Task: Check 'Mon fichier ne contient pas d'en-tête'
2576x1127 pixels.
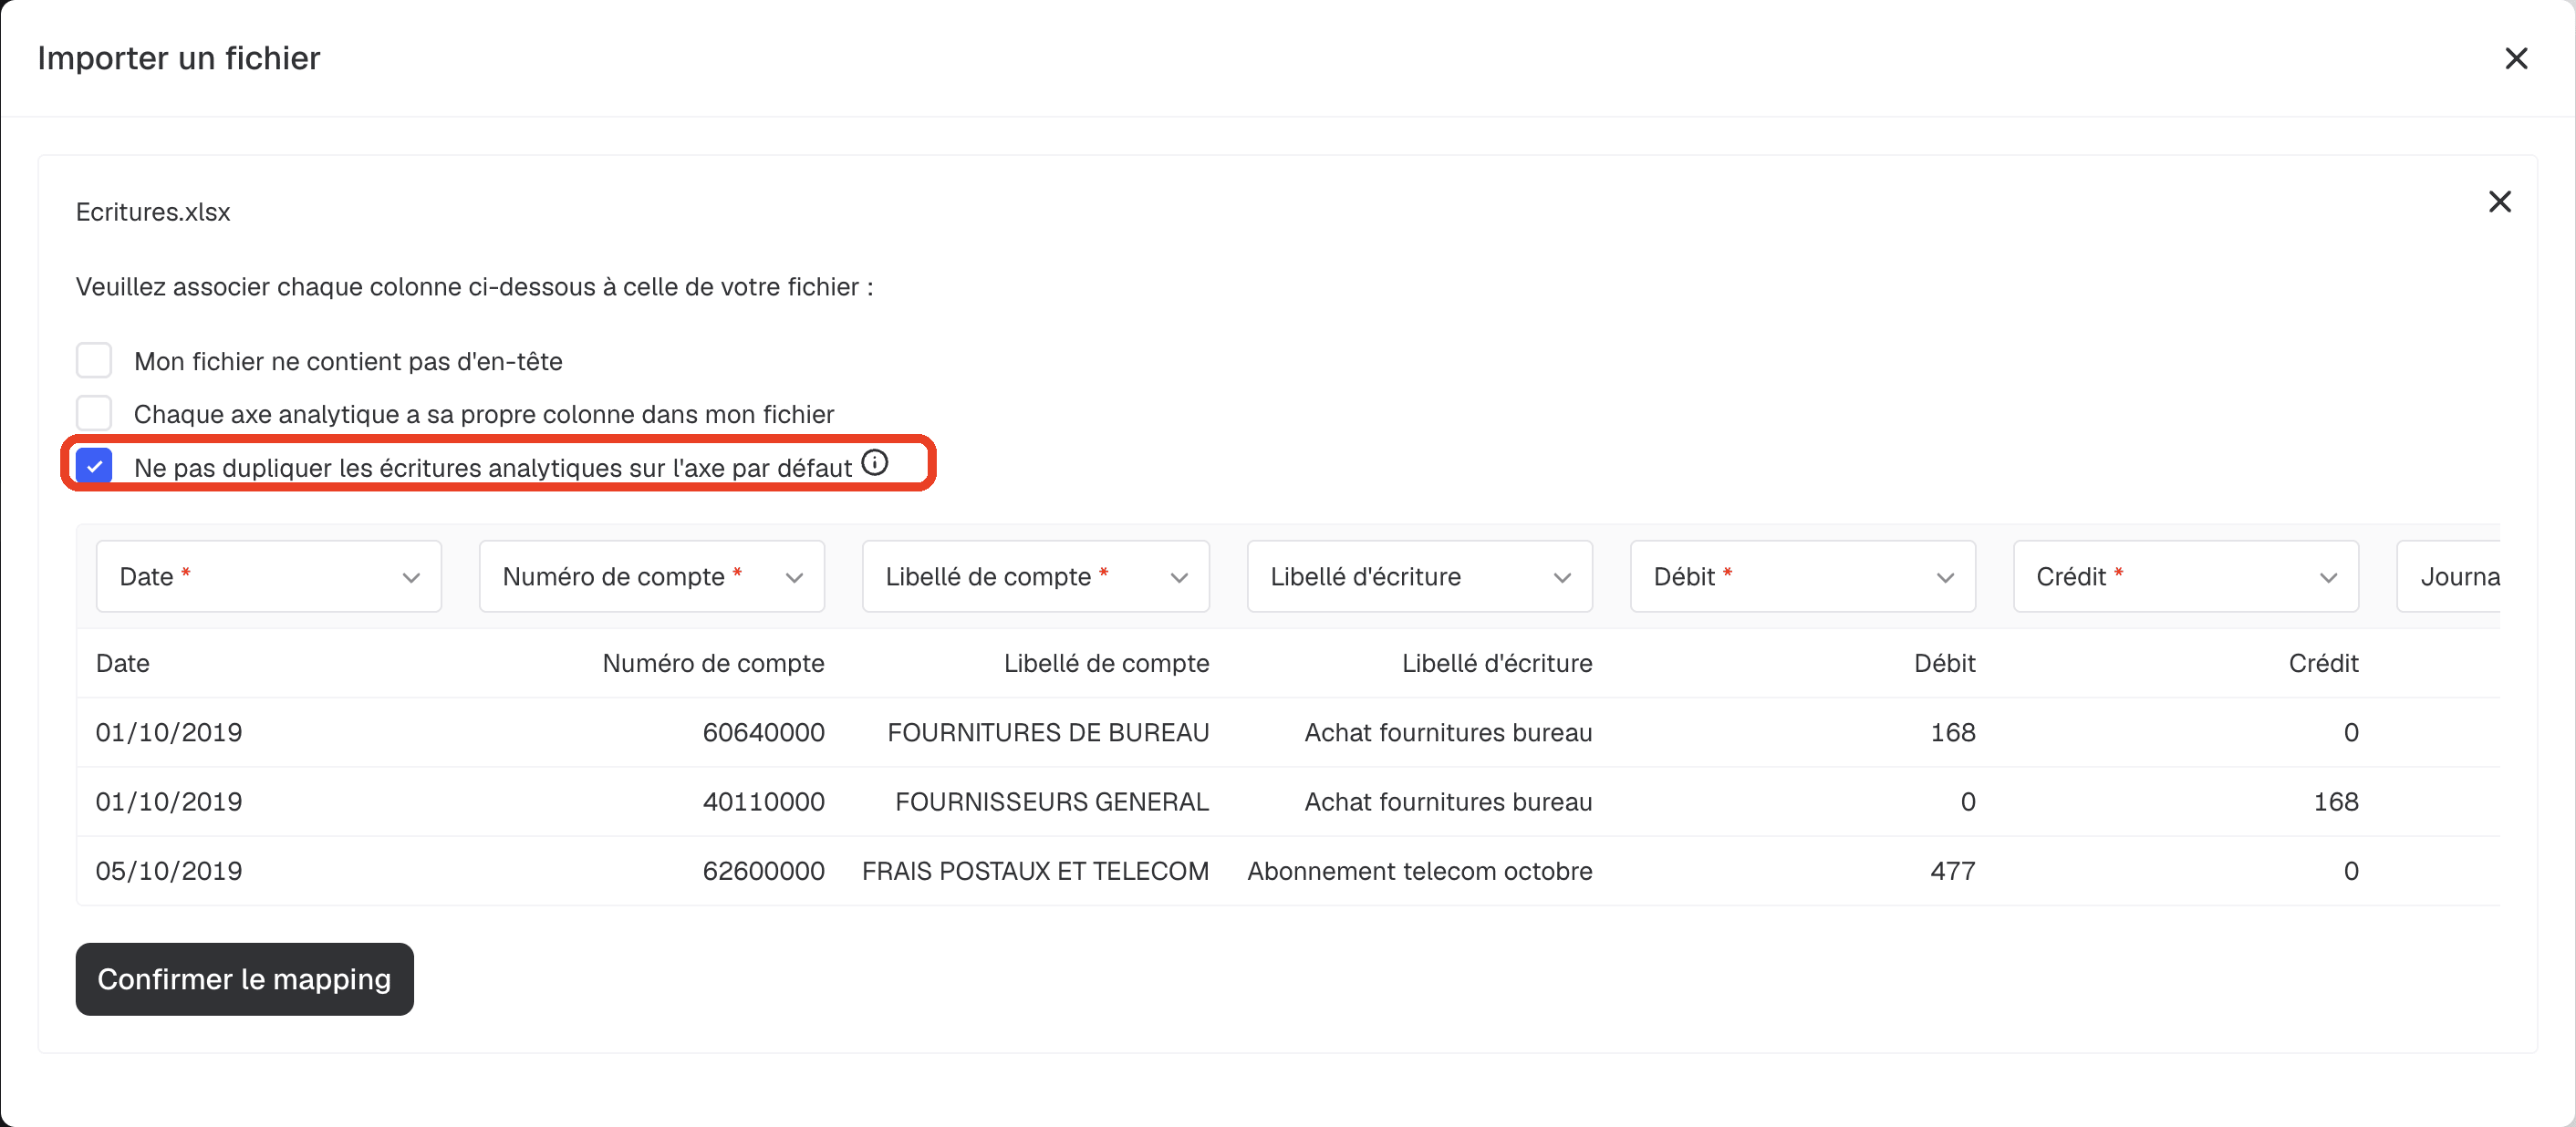Action: pyautogui.click(x=94, y=360)
